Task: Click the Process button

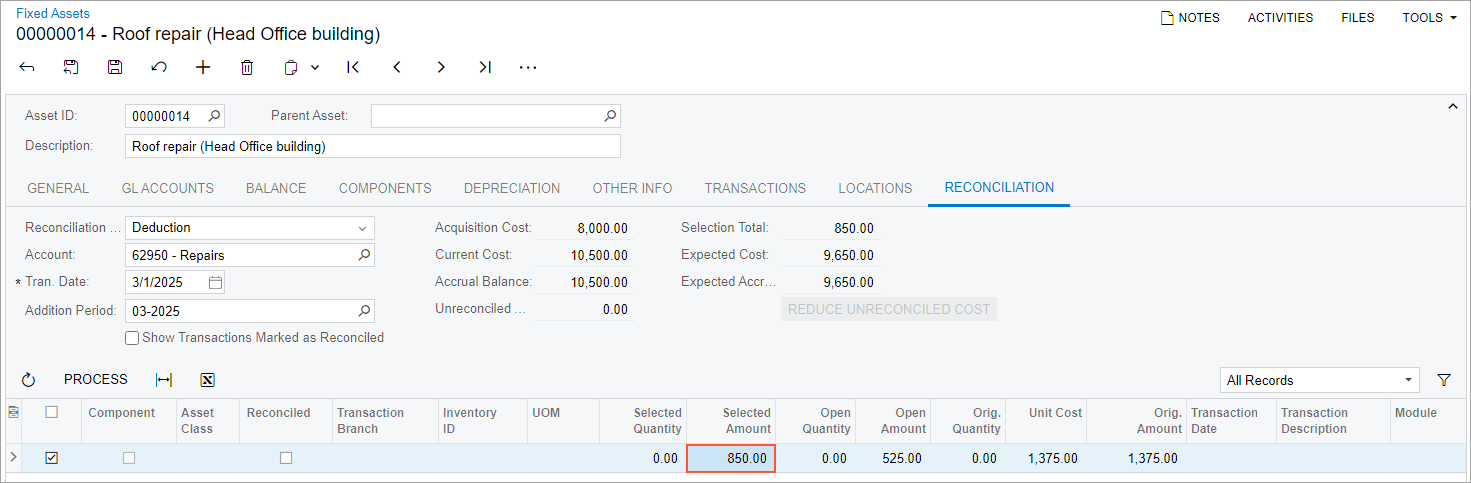Action: [x=96, y=380]
